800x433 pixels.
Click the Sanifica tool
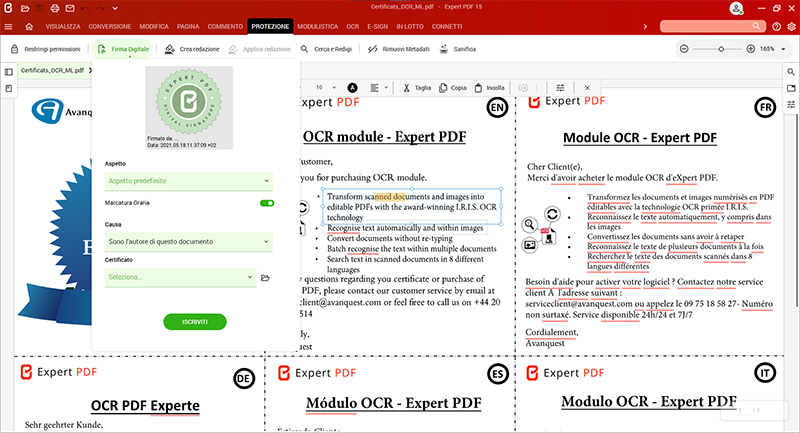tap(458, 49)
